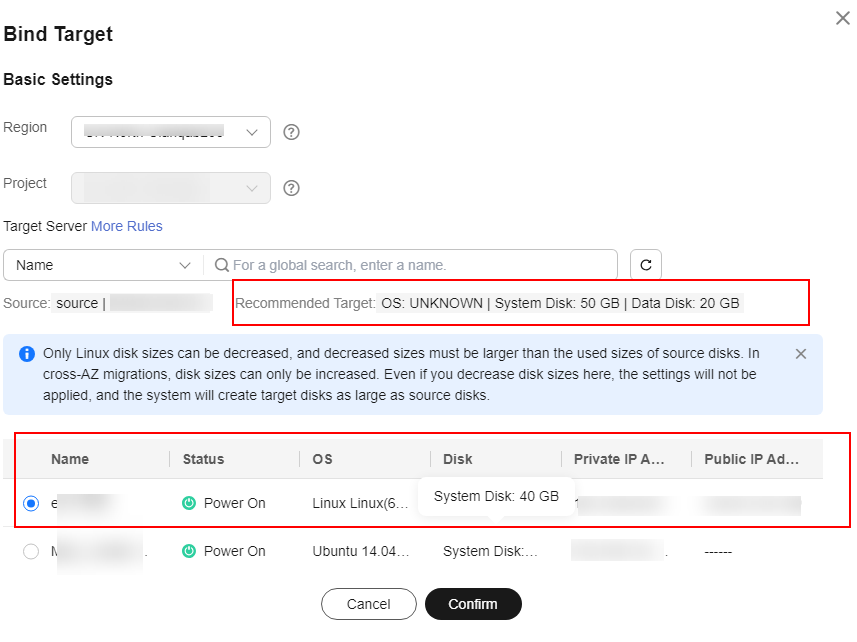Image resolution: width=857 pixels, height=642 pixels.
Task: Refresh the target server list
Action: tap(645, 265)
